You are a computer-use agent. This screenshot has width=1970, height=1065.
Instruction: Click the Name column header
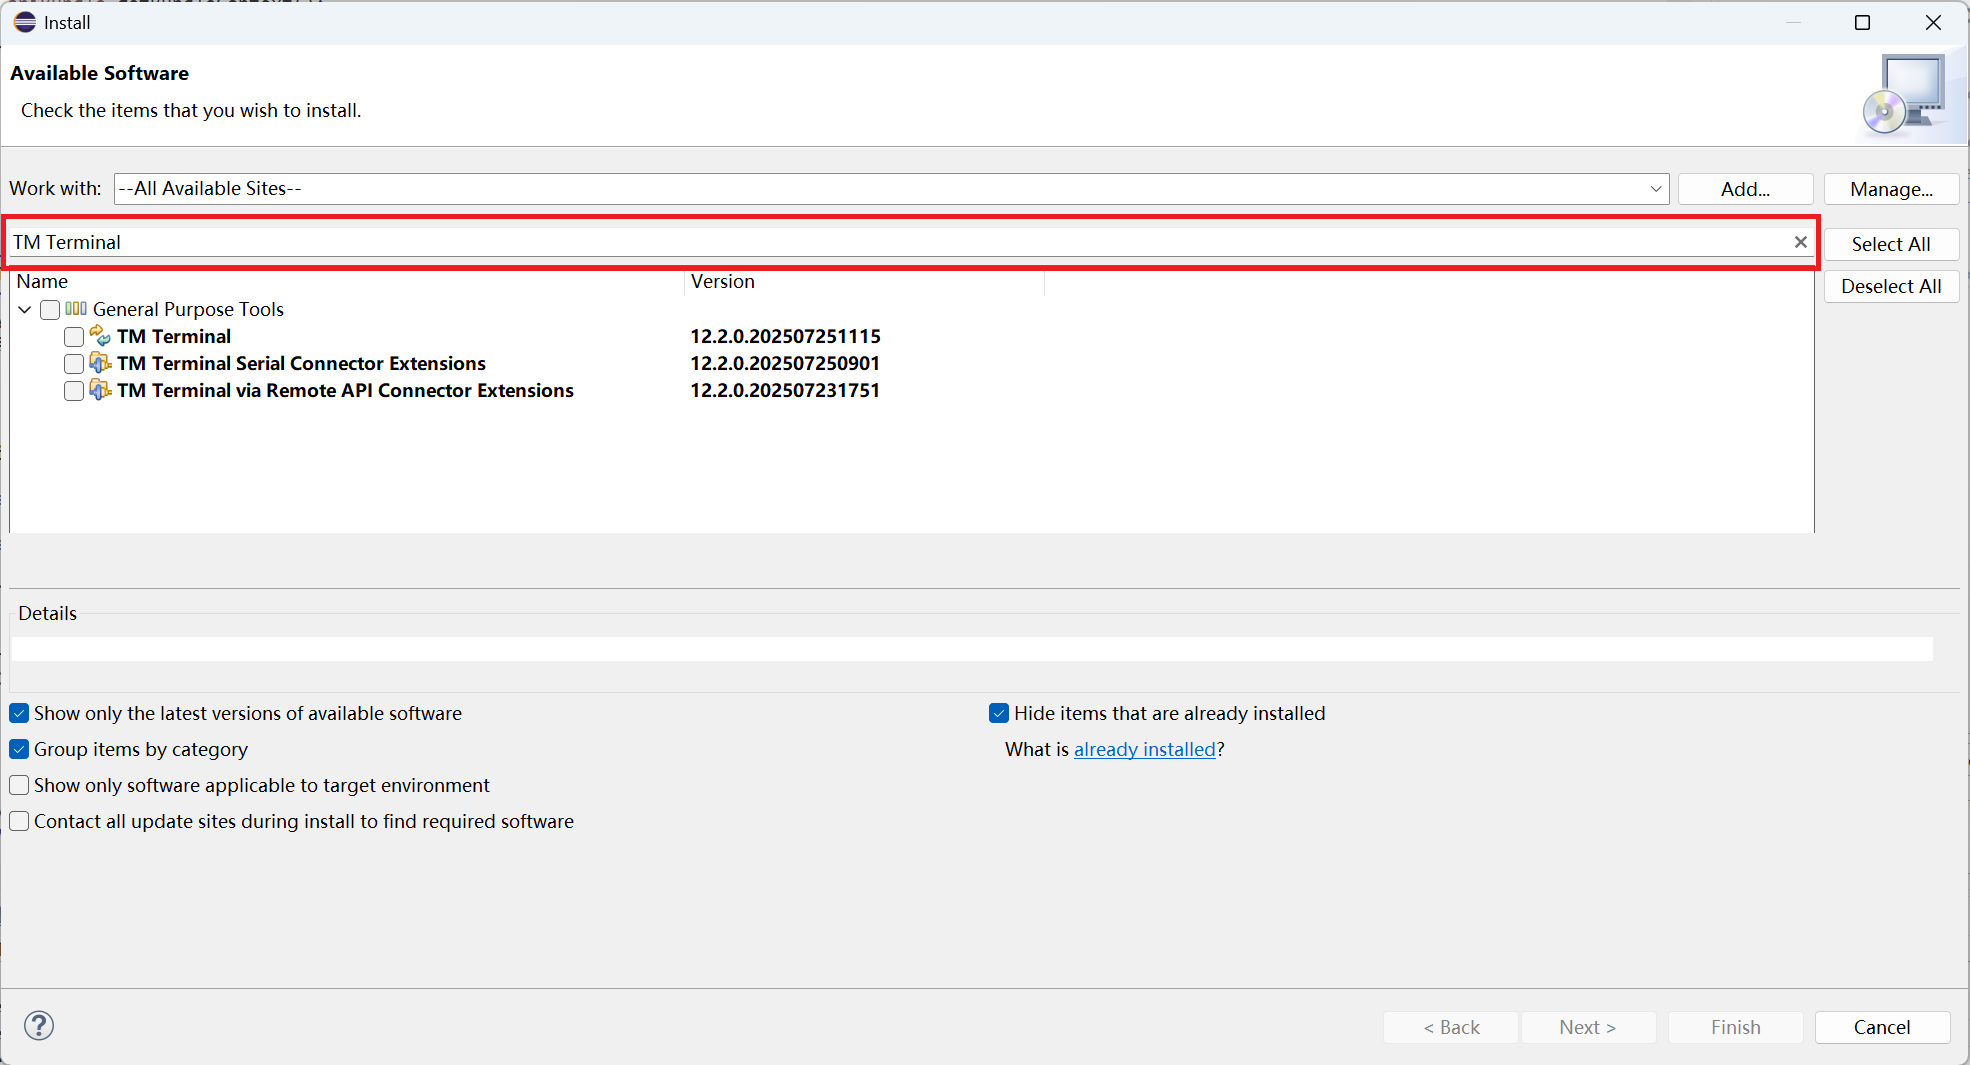(x=347, y=282)
